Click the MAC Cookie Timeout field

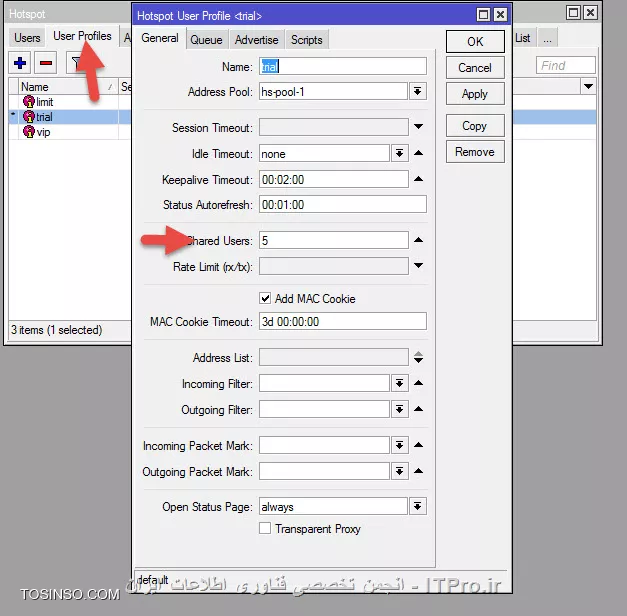click(x=343, y=321)
